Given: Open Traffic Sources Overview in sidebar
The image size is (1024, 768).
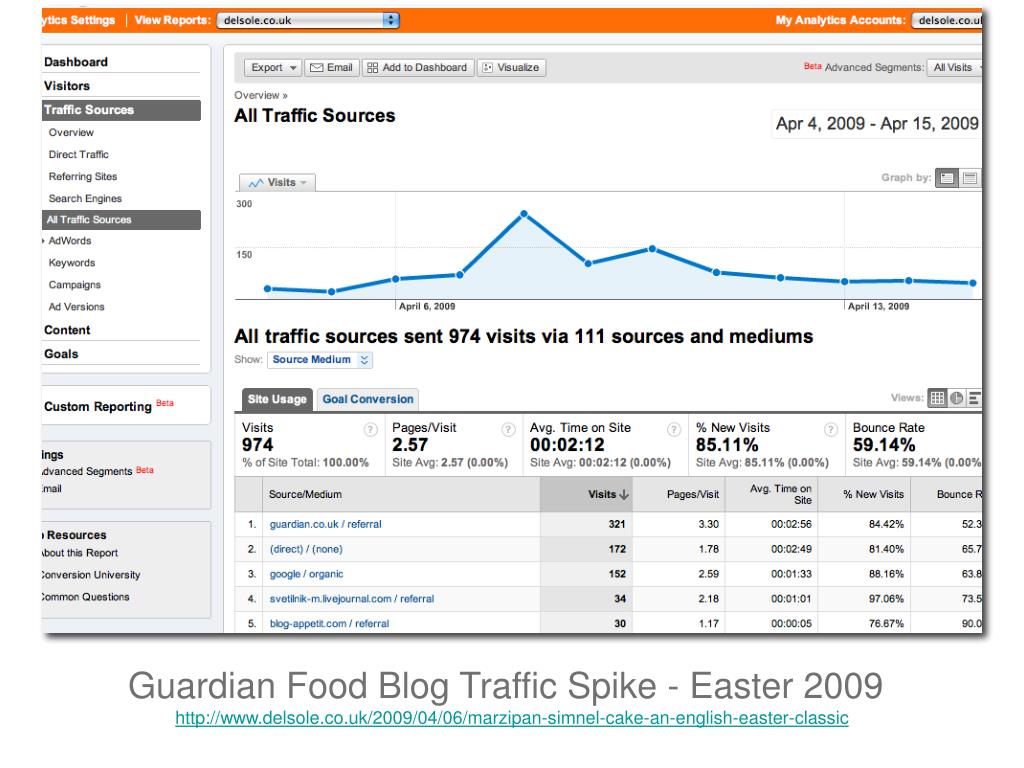Looking at the screenshot, I should click(x=71, y=133).
